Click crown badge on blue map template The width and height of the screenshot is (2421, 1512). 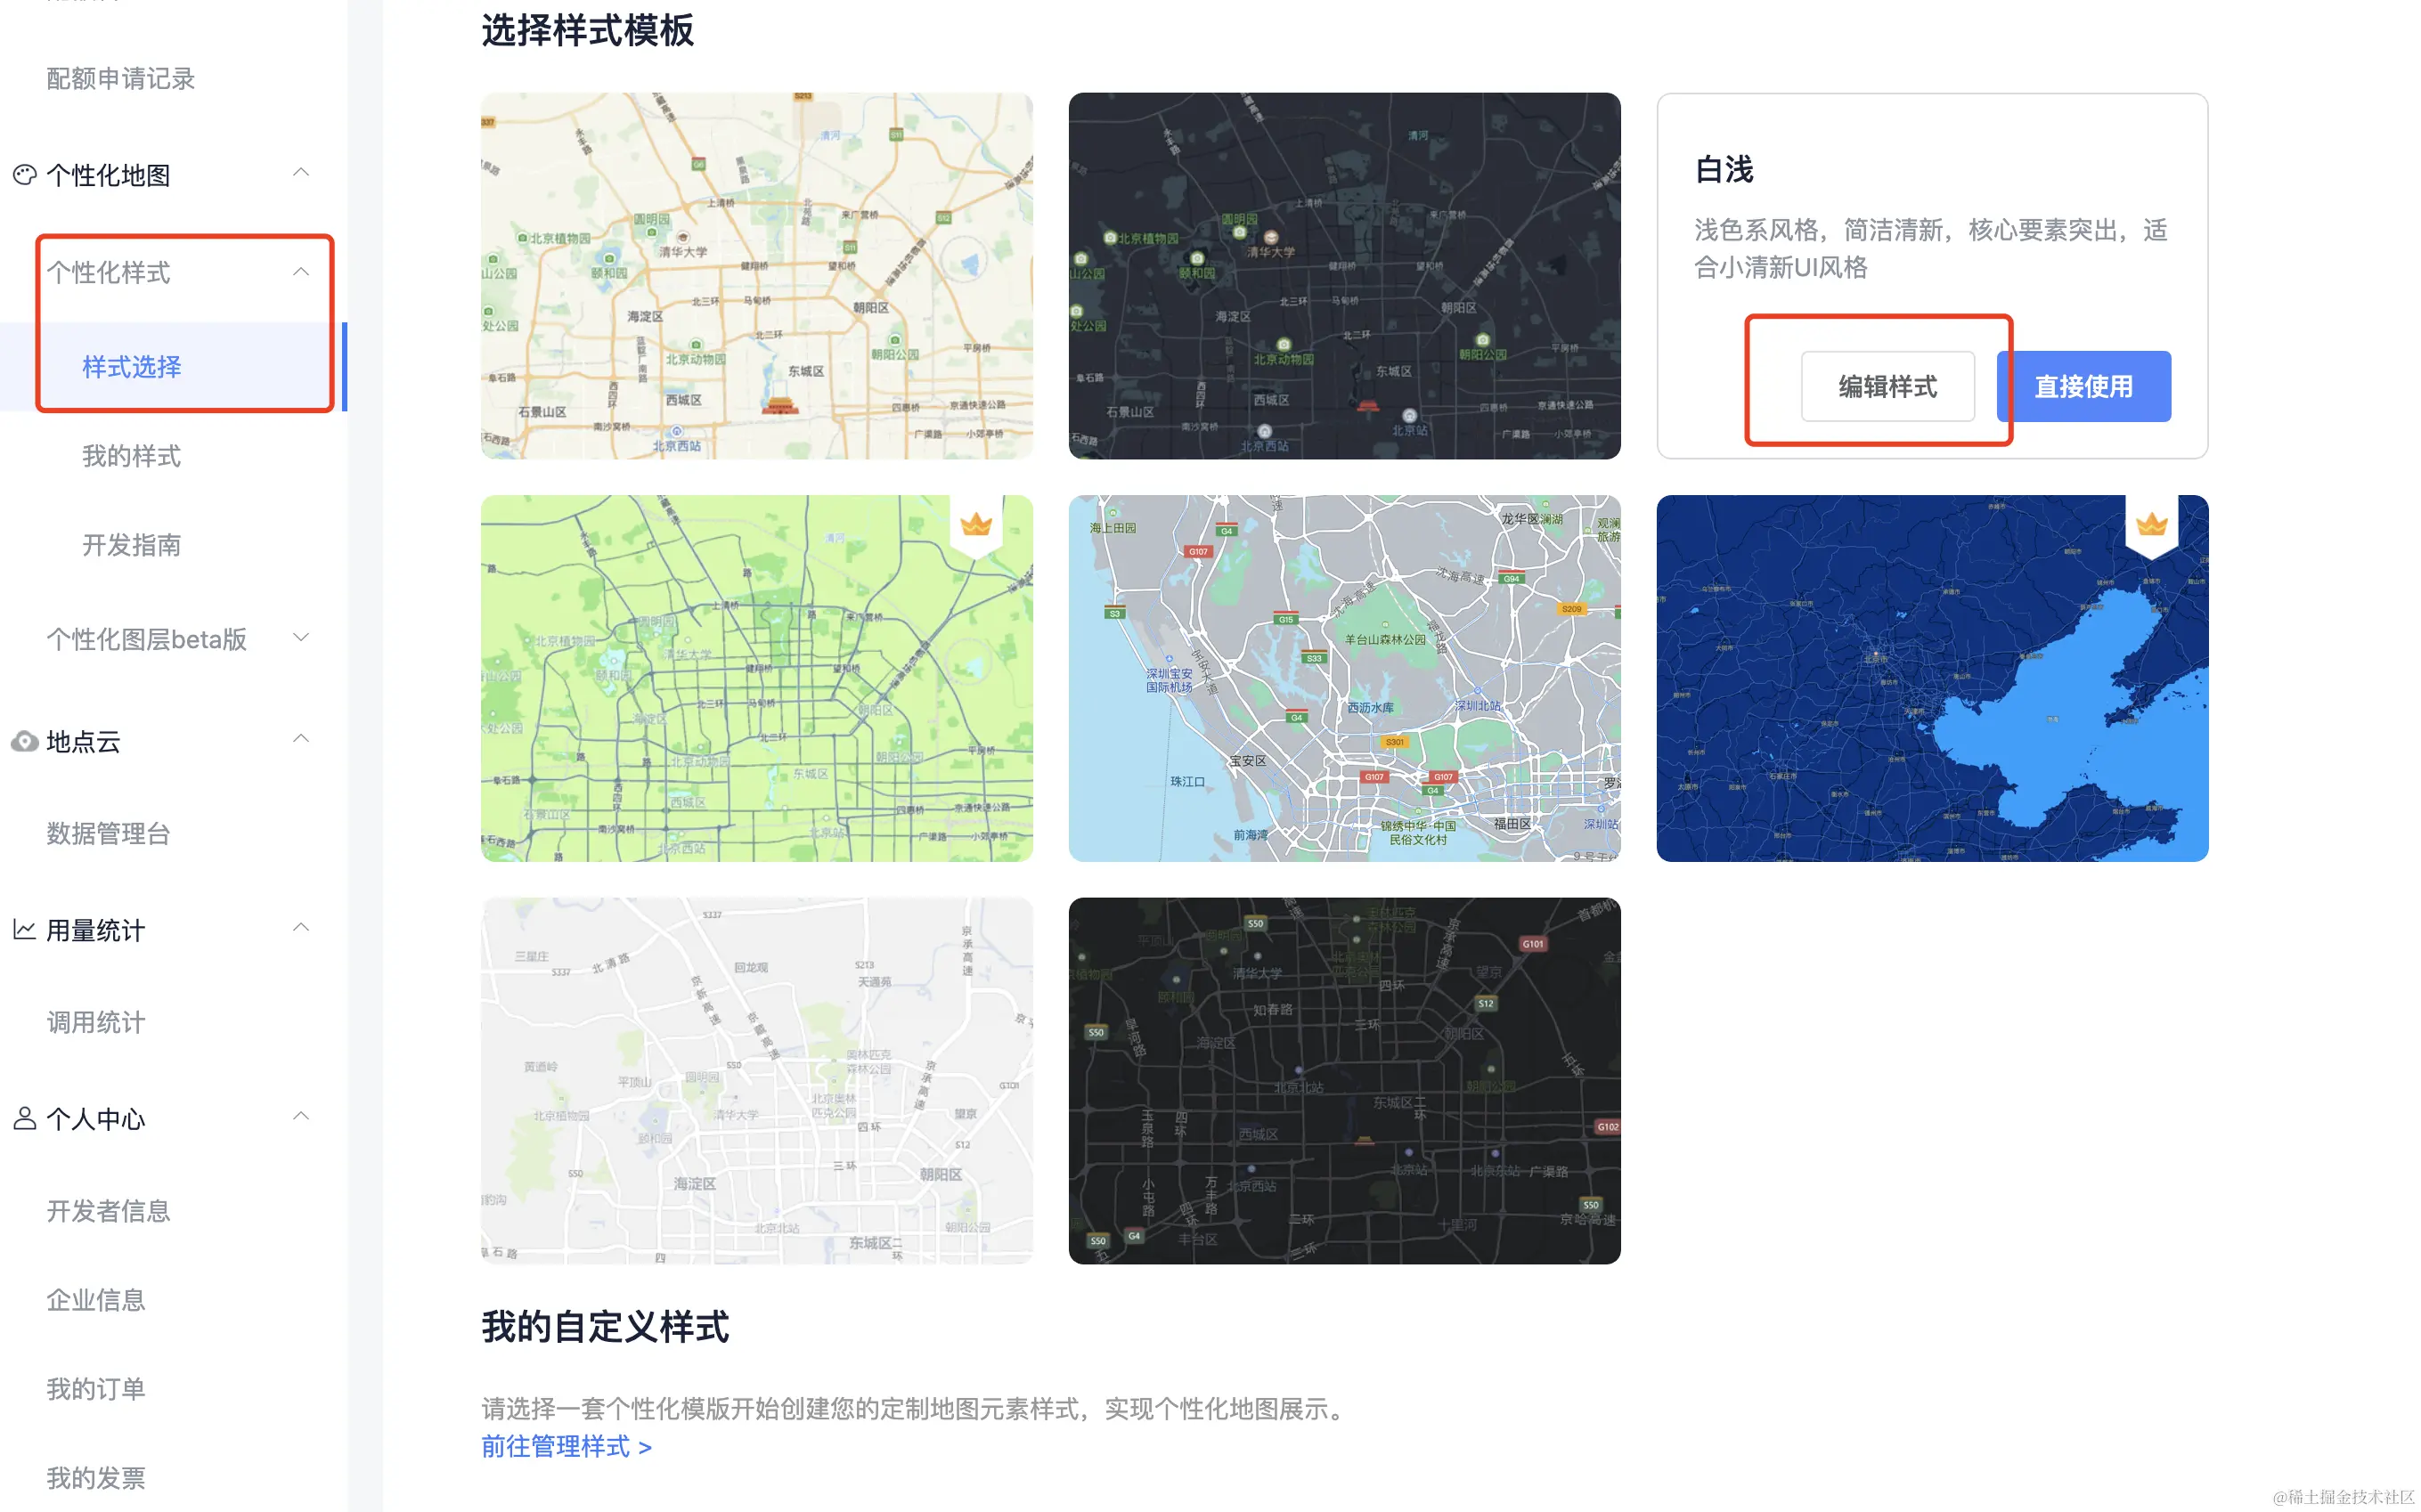[2151, 524]
